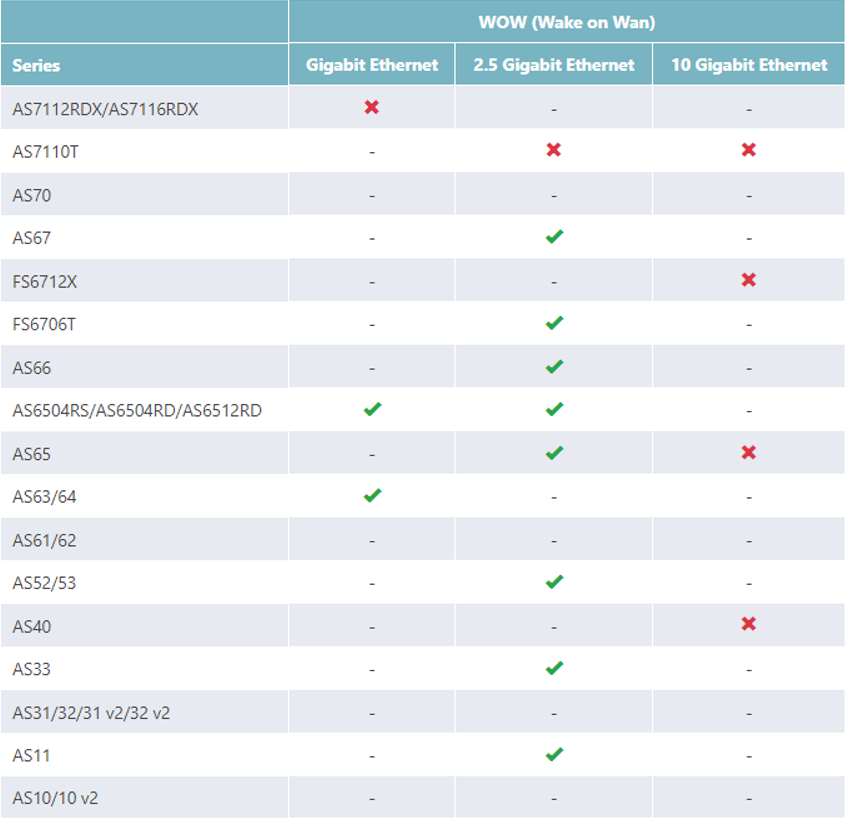Click the 10 Gigabit Ethernet column header
845x818 pixels.
(x=749, y=65)
